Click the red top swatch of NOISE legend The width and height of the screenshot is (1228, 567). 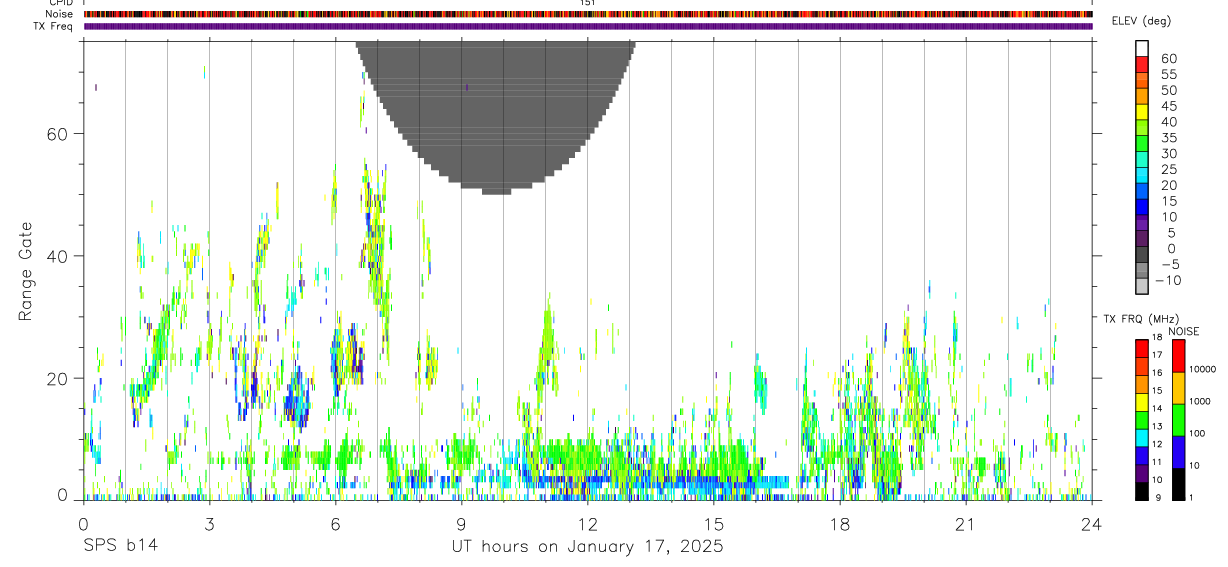coord(1179,356)
